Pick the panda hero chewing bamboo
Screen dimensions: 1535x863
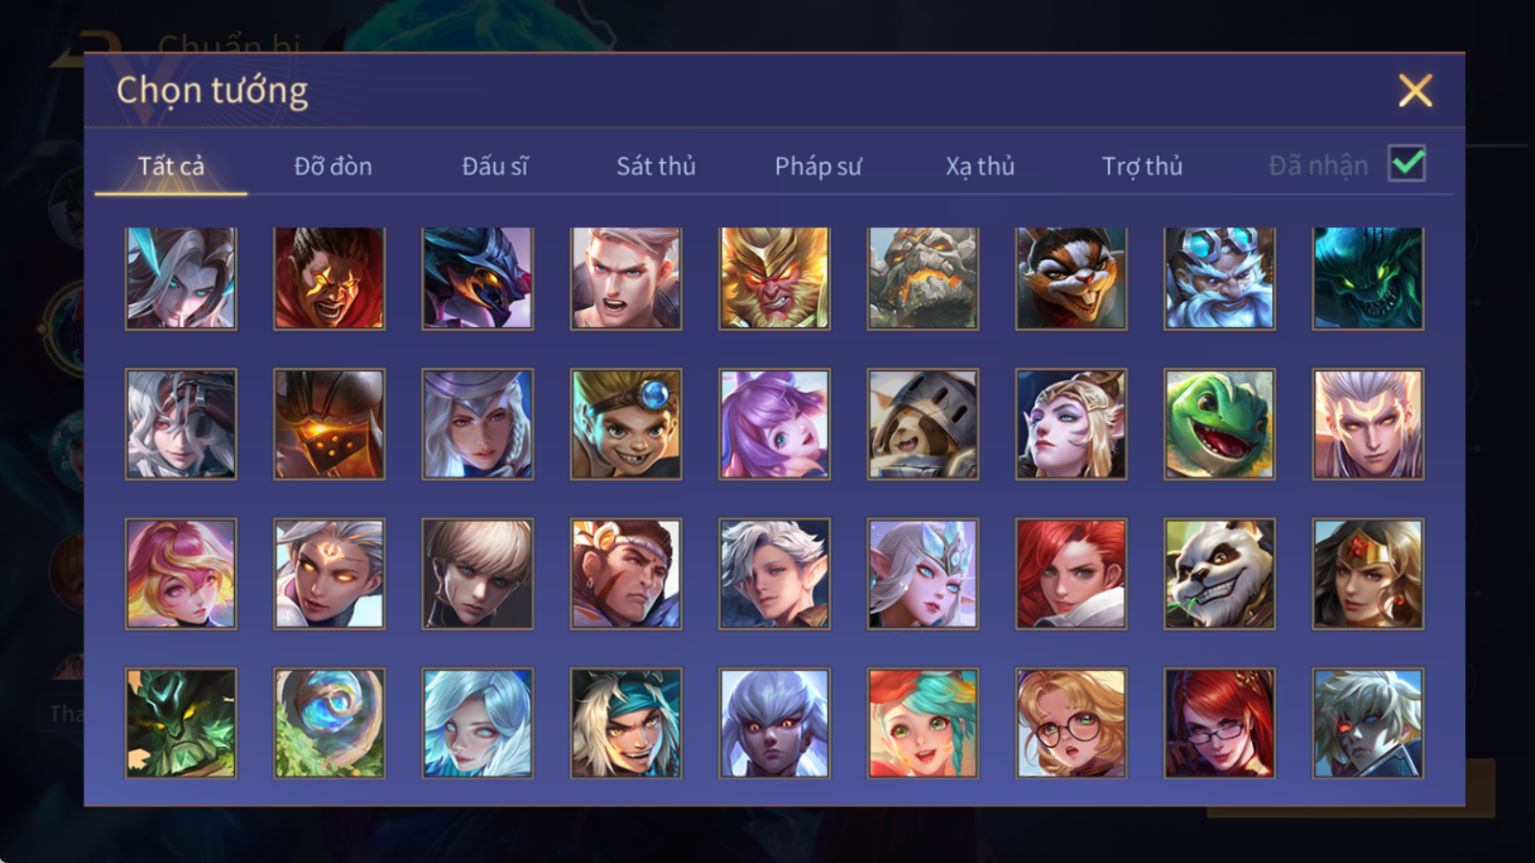point(1219,574)
